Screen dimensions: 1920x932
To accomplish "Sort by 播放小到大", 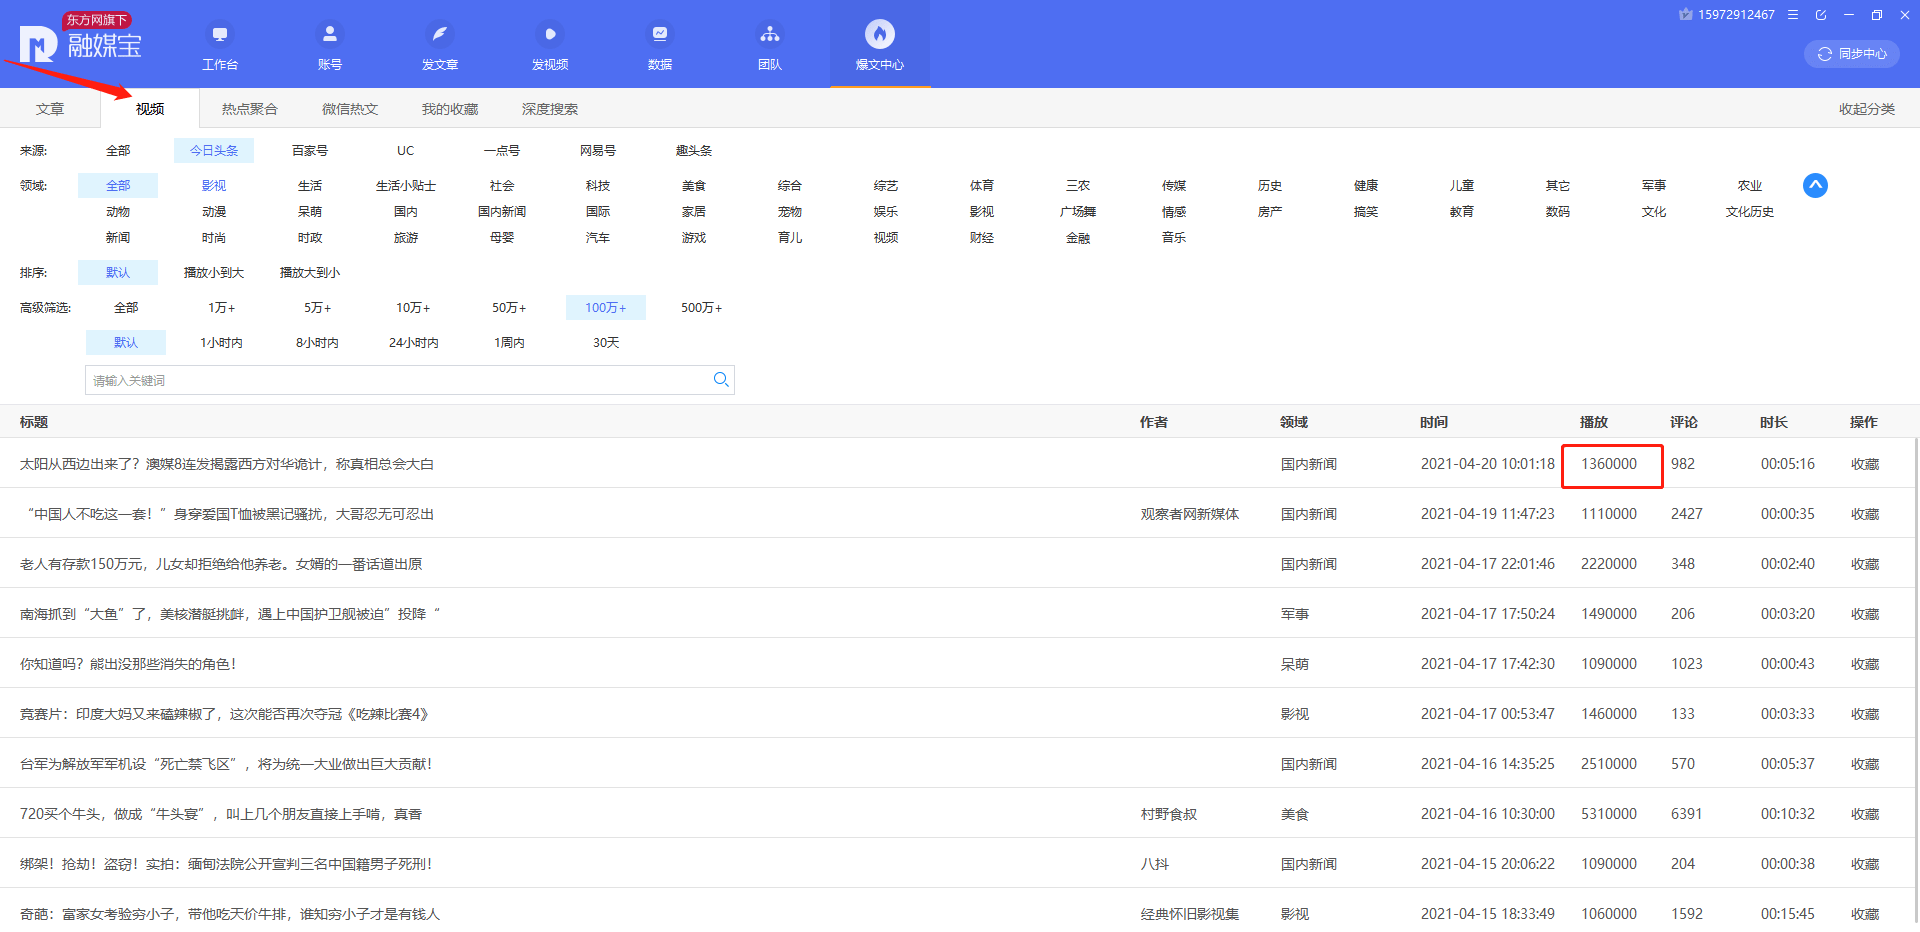I will click(214, 273).
